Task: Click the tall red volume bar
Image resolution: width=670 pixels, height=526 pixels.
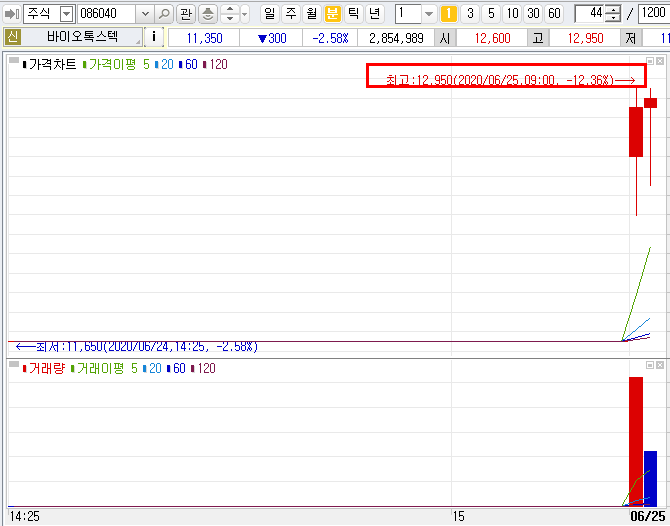Action: point(636,442)
